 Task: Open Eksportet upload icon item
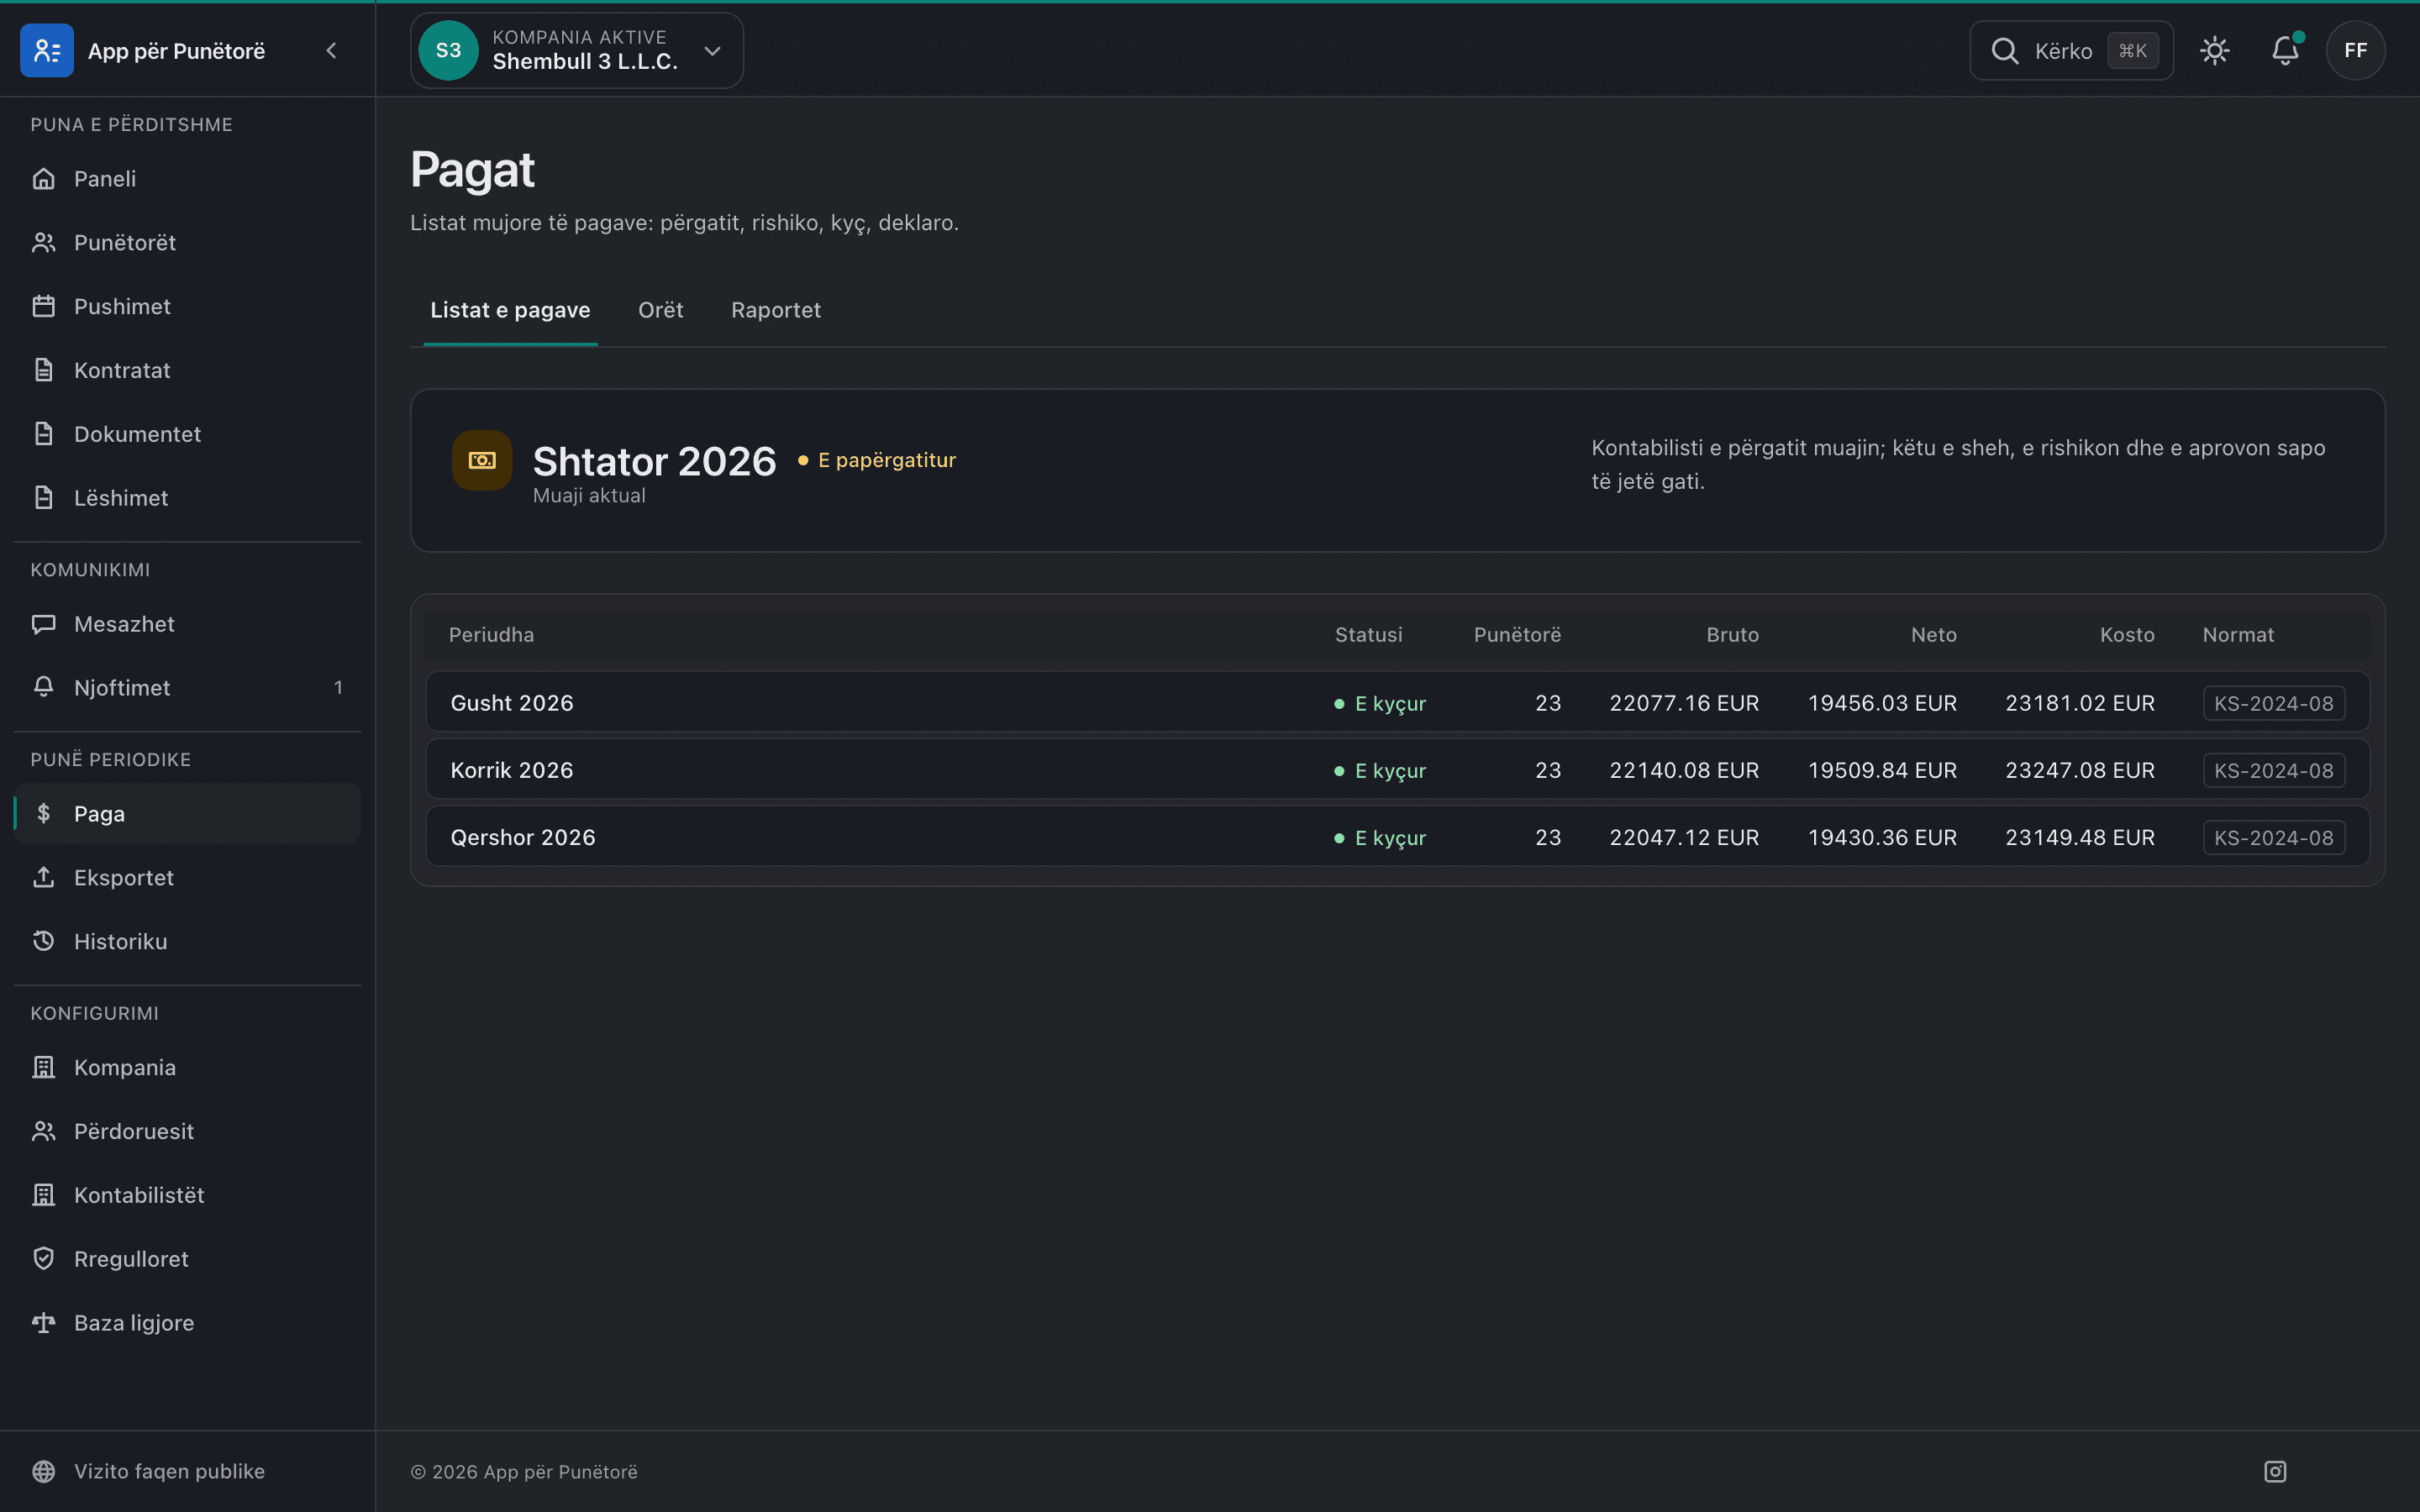coord(187,877)
